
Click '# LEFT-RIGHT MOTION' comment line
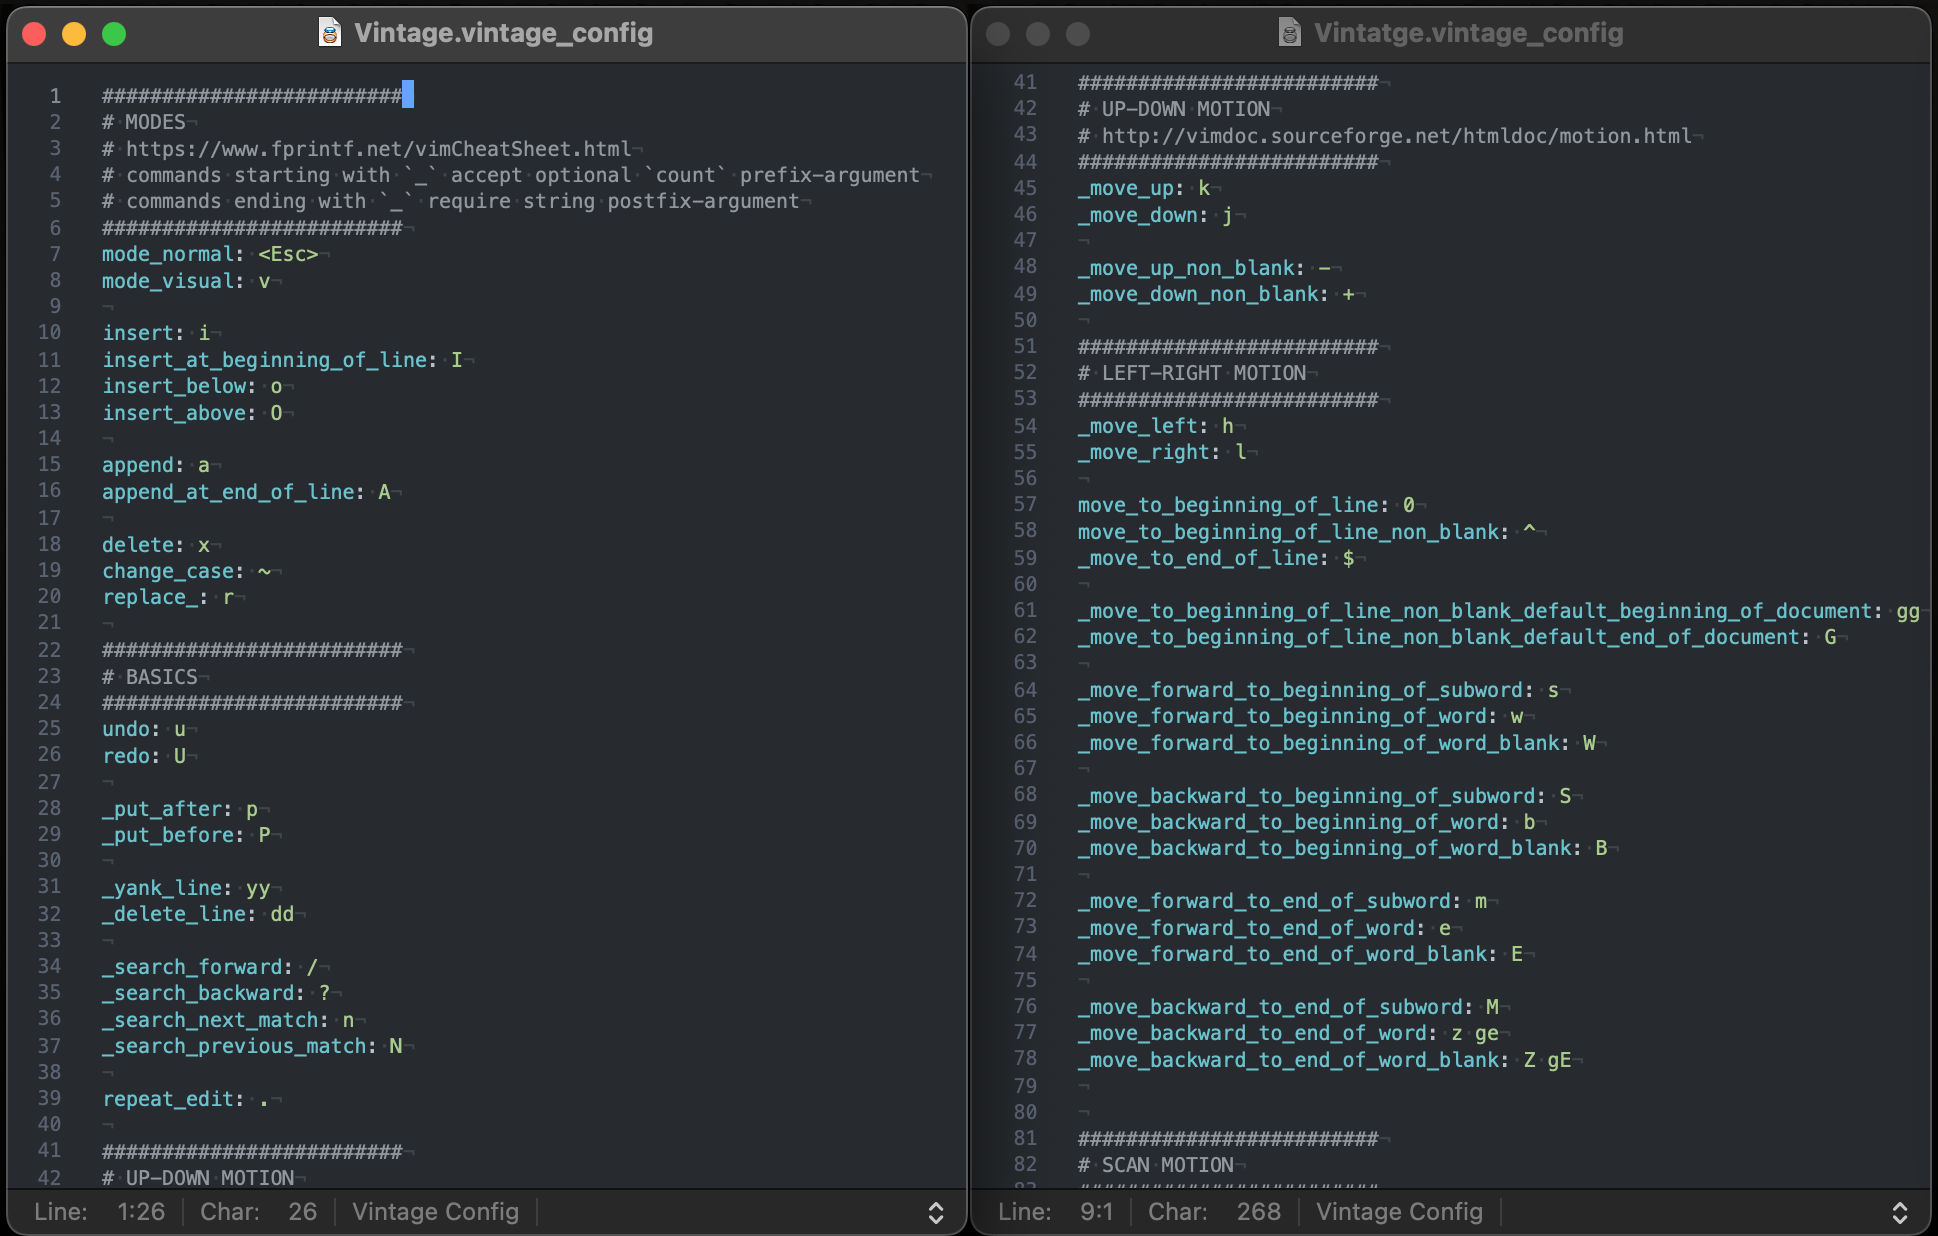[1192, 373]
